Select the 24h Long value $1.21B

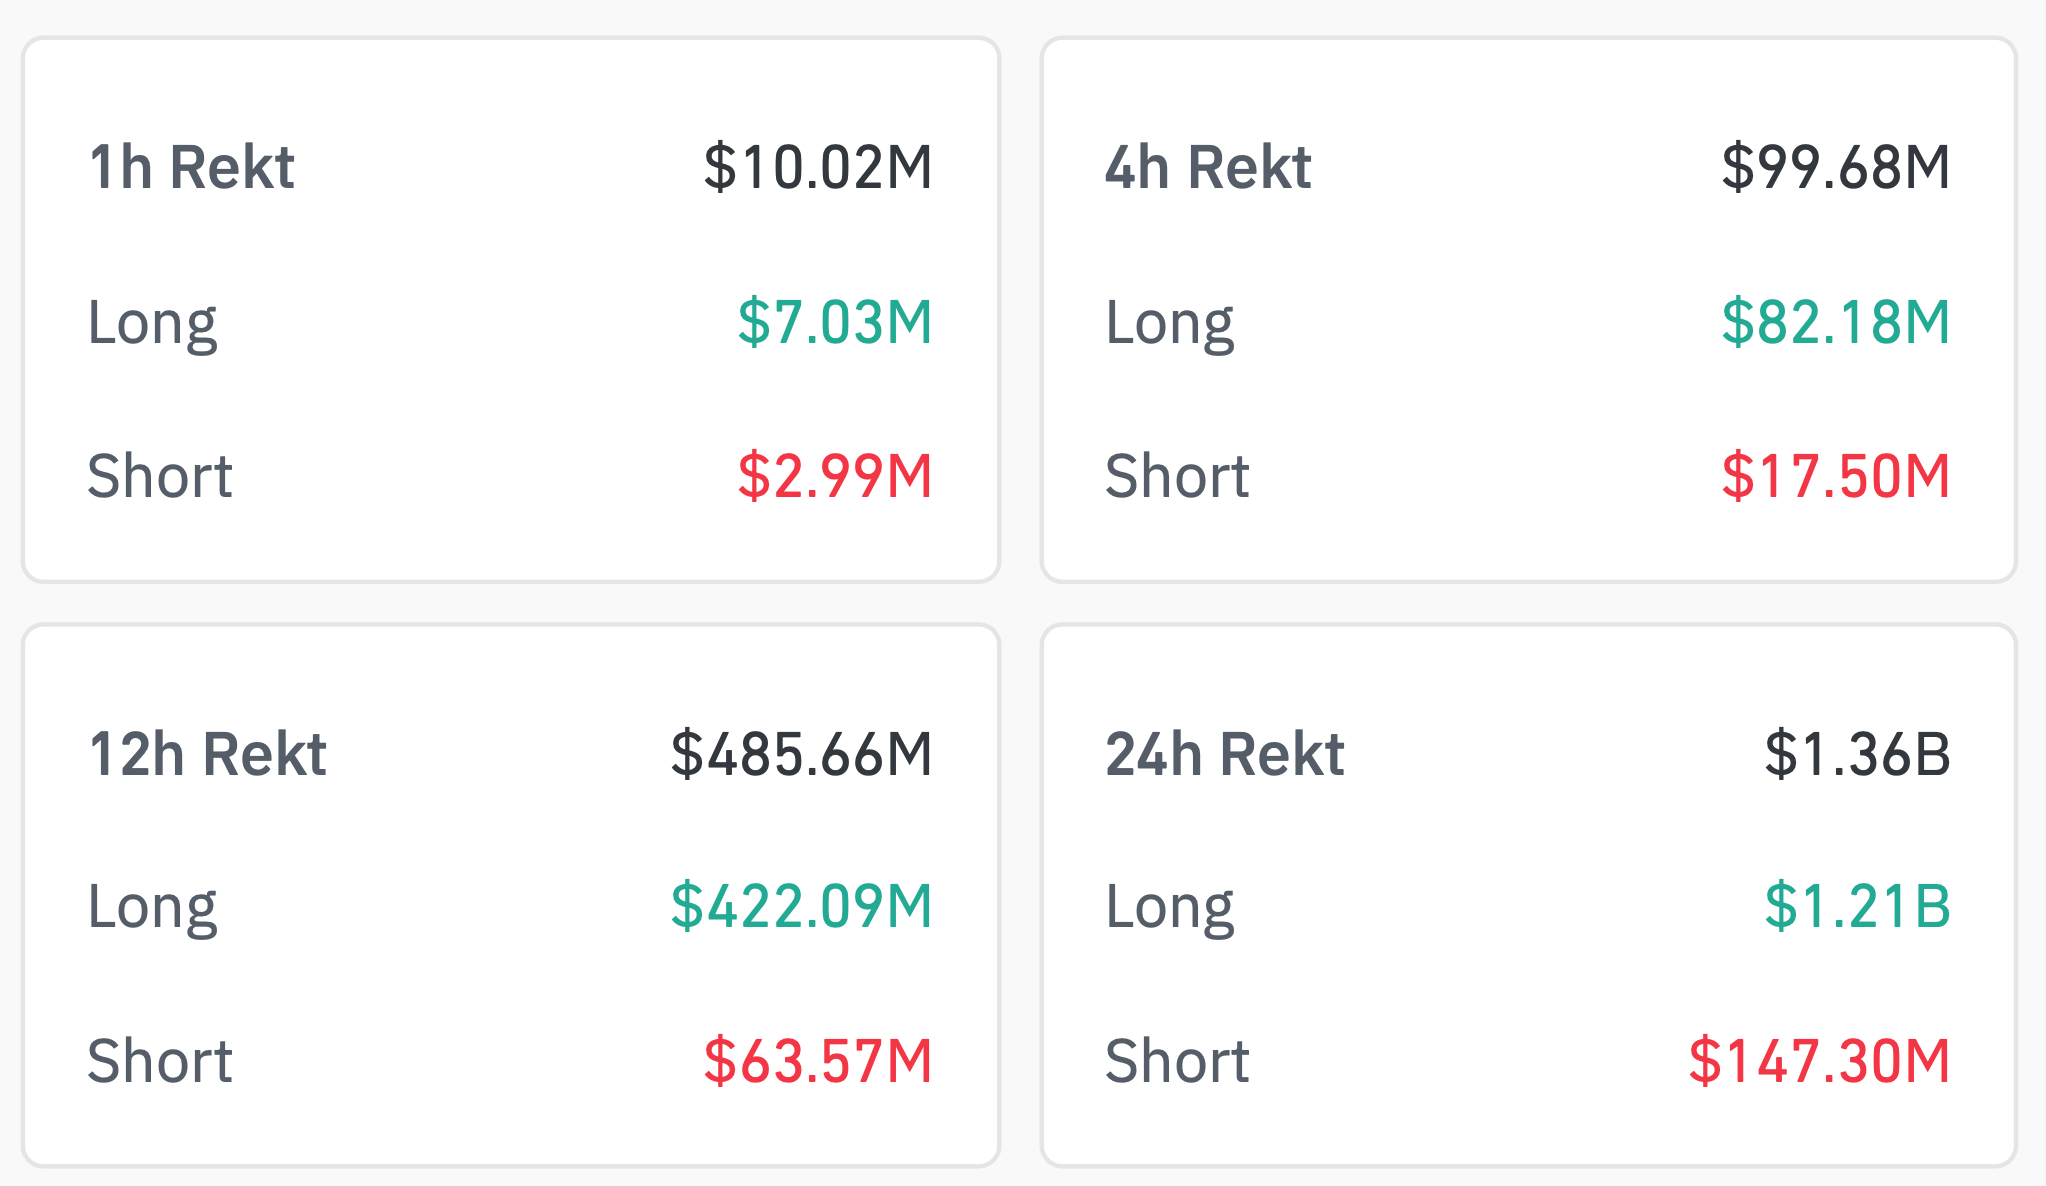(x=1857, y=907)
